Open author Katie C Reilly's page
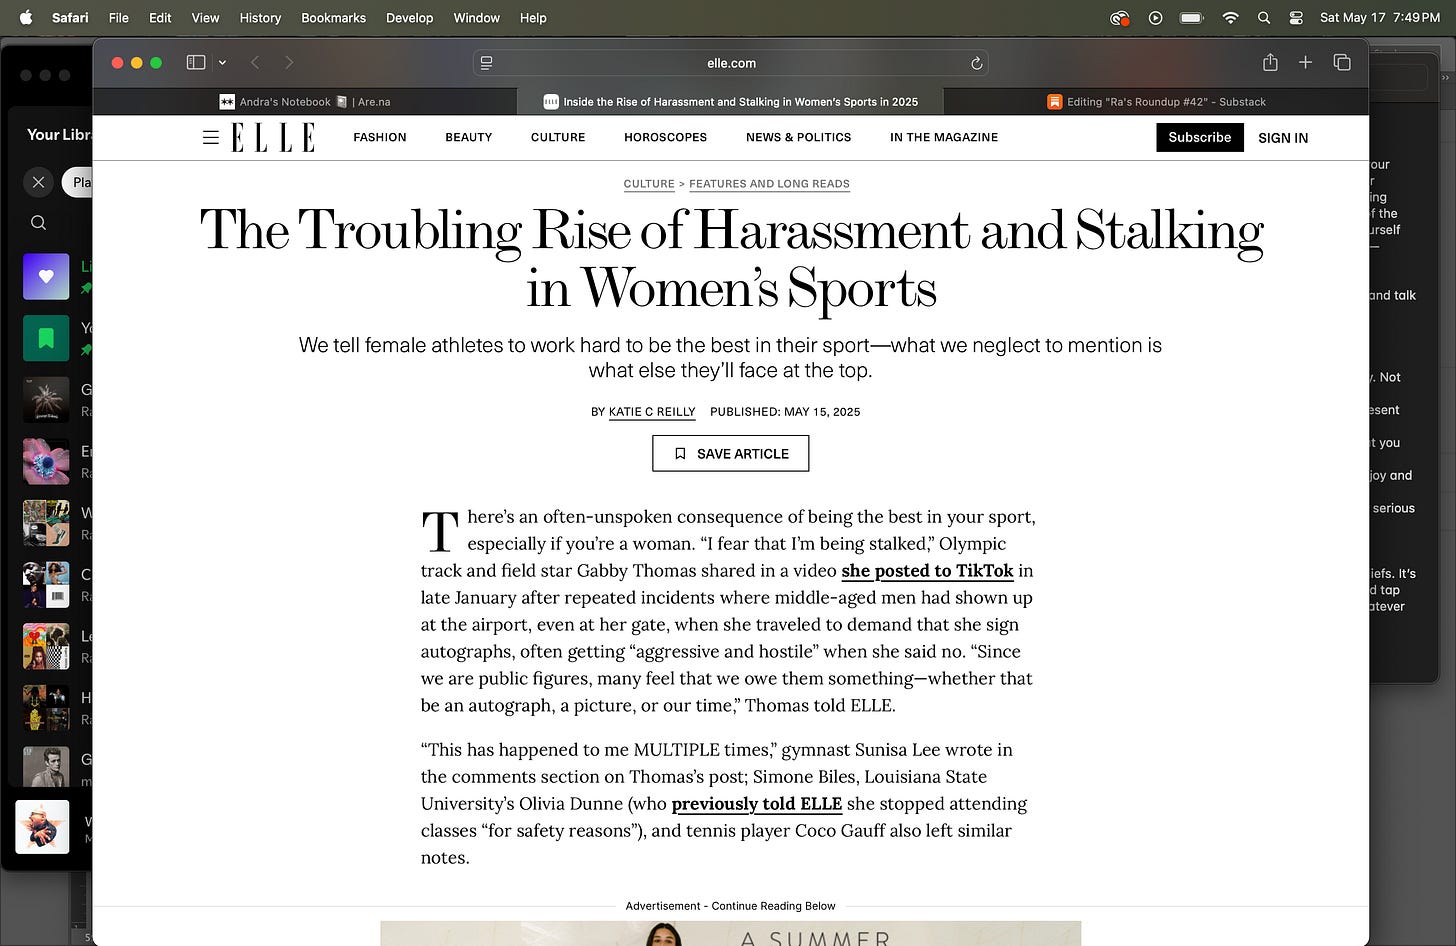The height and width of the screenshot is (946, 1456). (x=652, y=412)
